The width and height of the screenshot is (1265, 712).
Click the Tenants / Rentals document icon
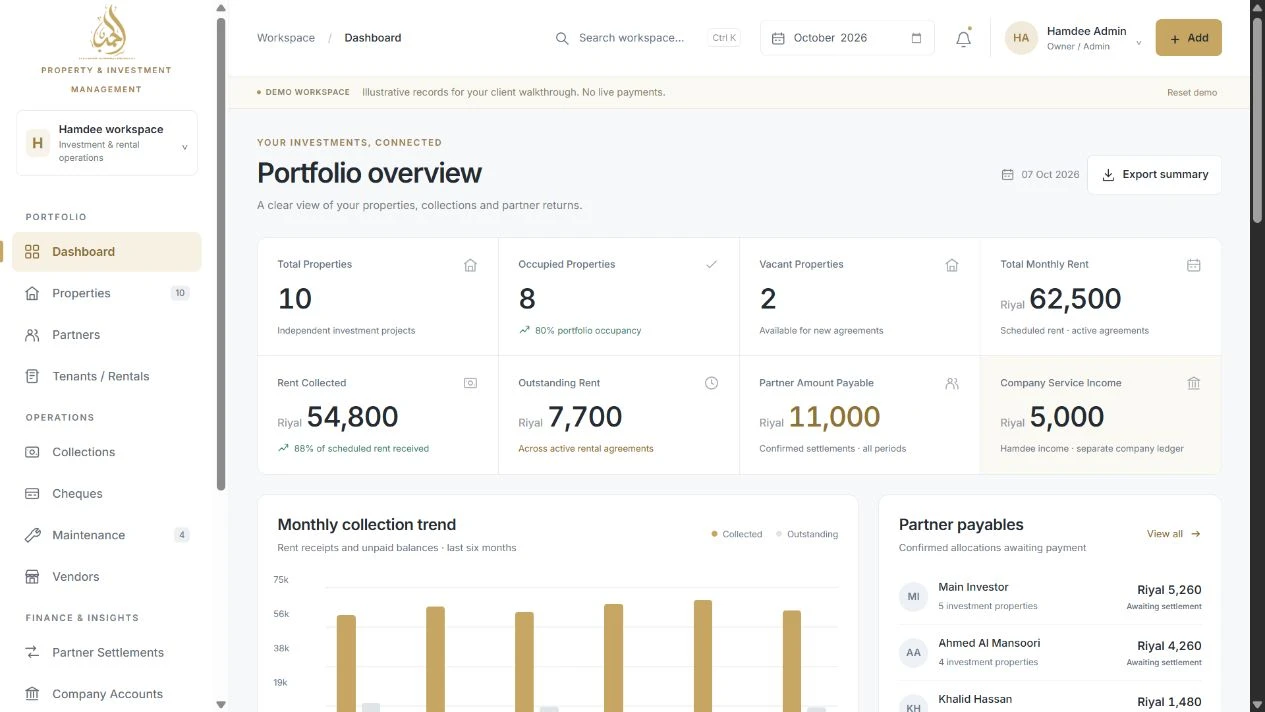coord(32,376)
